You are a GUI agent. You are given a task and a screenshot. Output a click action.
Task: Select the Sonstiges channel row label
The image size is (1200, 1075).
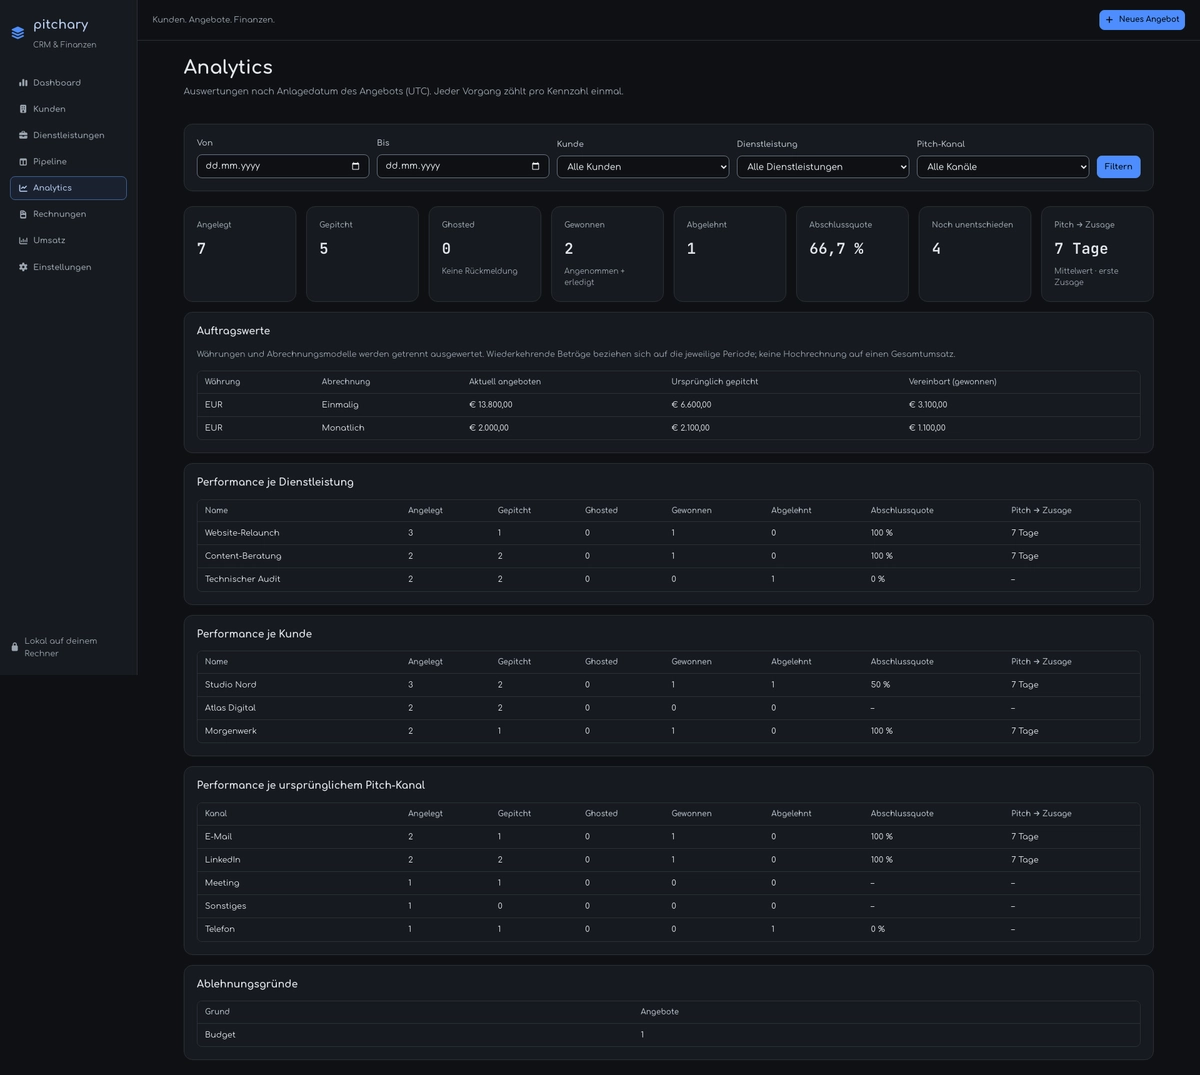pyautogui.click(x=225, y=906)
